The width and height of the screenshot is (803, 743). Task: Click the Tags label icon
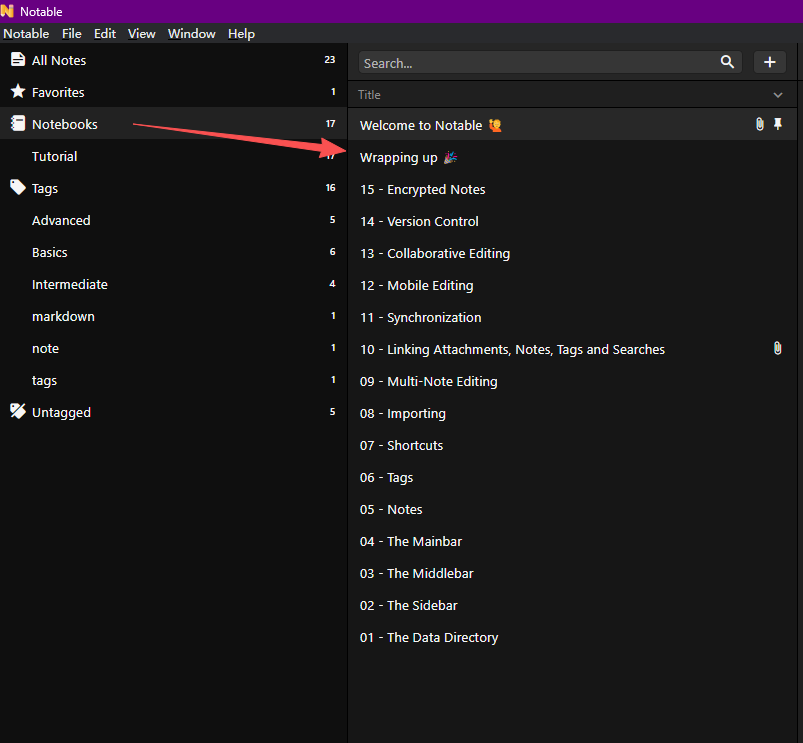coord(18,187)
